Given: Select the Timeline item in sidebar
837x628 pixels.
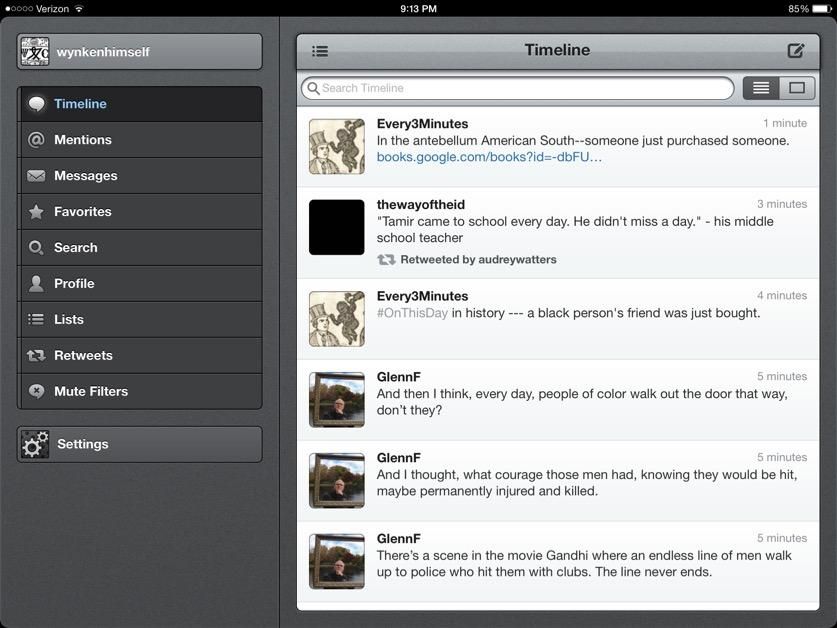Looking at the screenshot, I should 139,104.
